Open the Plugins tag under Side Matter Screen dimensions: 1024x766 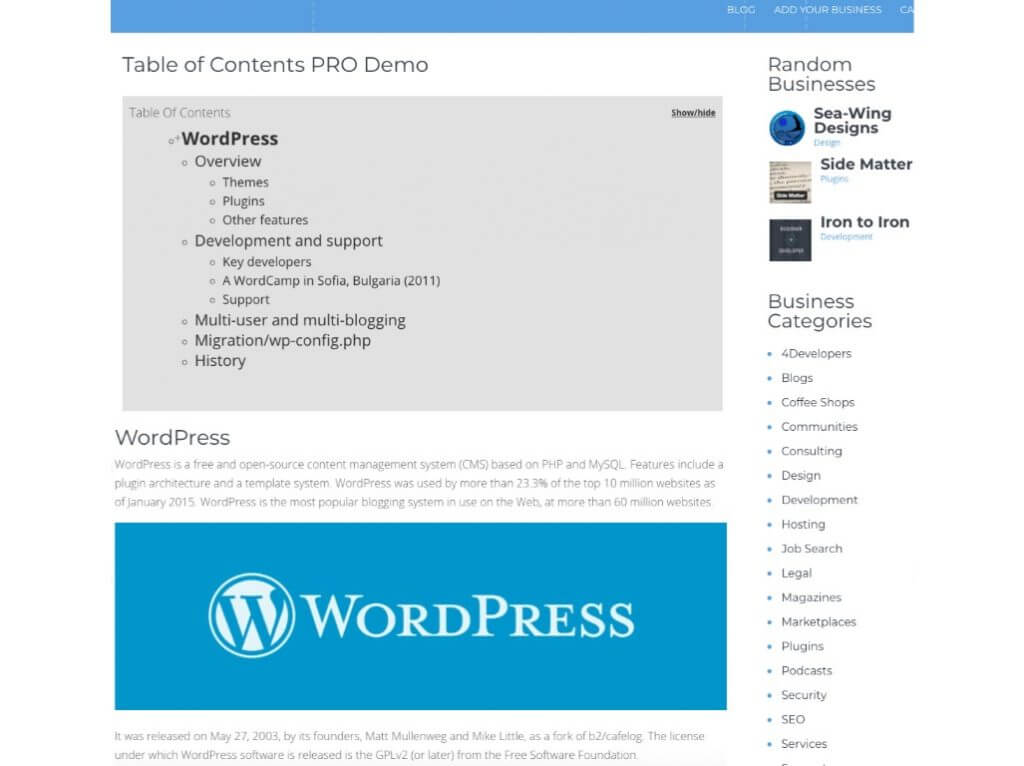tap(832, 178)
